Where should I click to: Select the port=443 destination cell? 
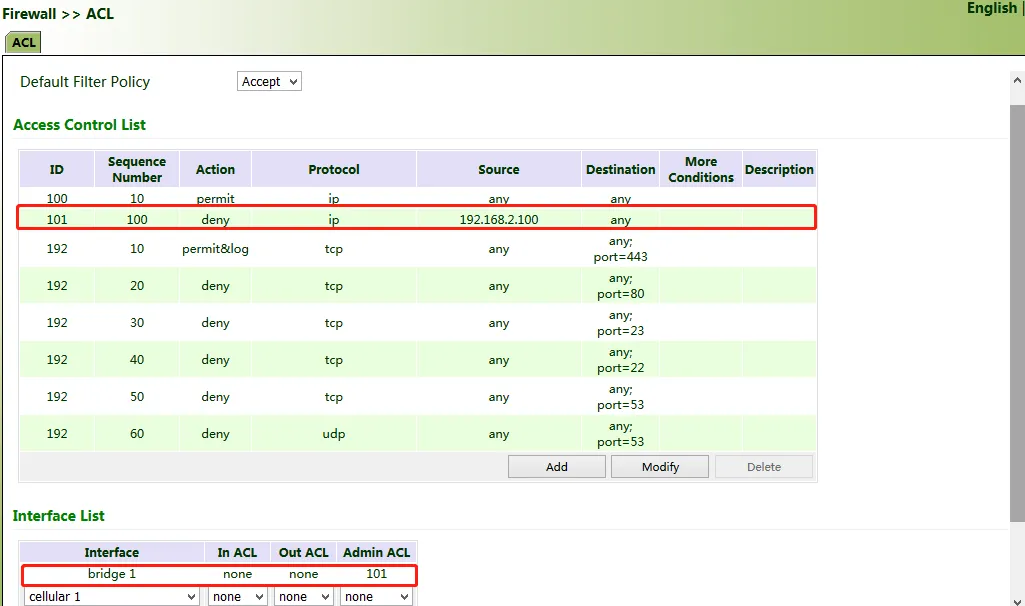[620, 249]
